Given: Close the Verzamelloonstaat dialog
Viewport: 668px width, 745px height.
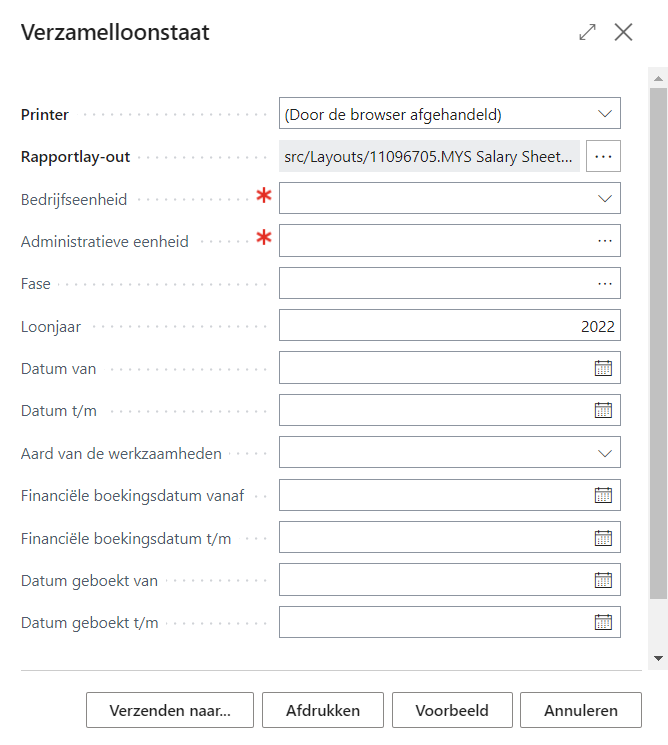Looking at the screenshot, I should tap(624, 32).
